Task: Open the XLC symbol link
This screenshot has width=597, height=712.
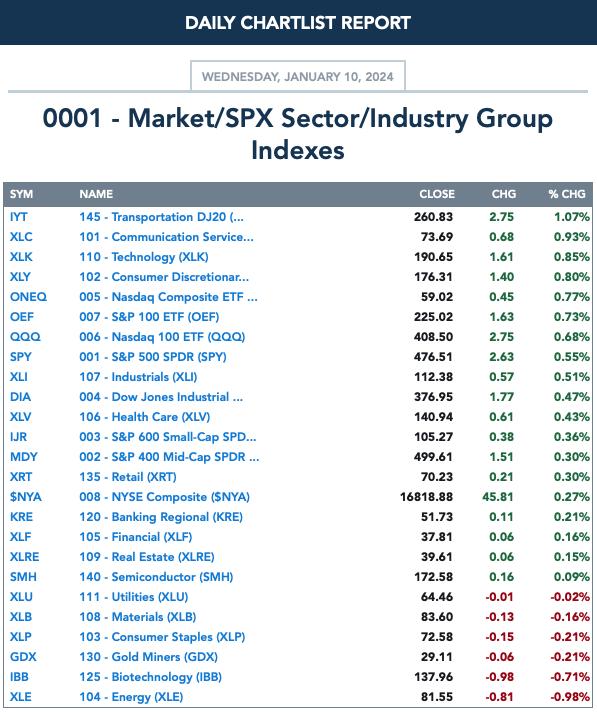Action: coord(21,237)
